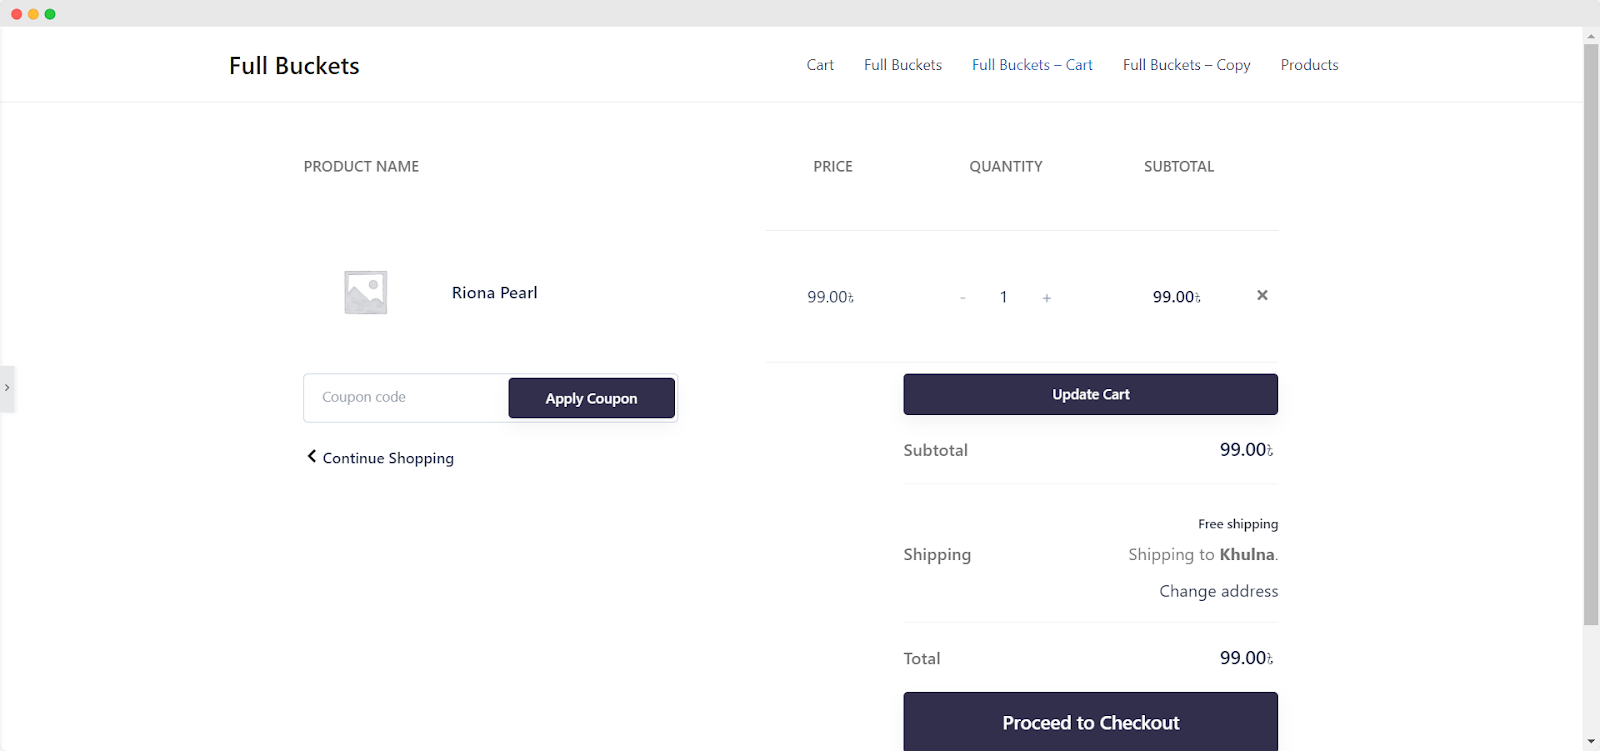The height and width of the screenshot is (751, 1600).
Task: Click the product image placeholder icon
Action: tap(364, 291)
